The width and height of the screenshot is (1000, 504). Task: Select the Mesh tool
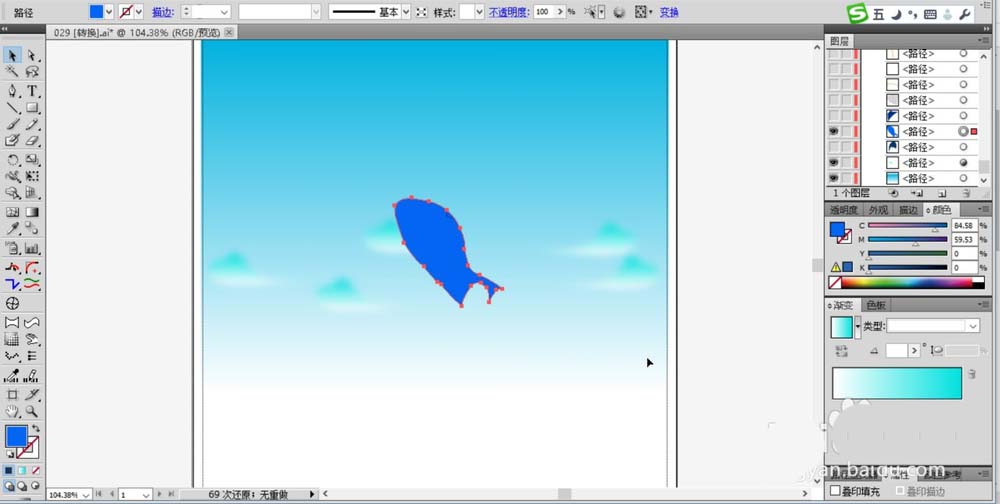tap(12, 212)
